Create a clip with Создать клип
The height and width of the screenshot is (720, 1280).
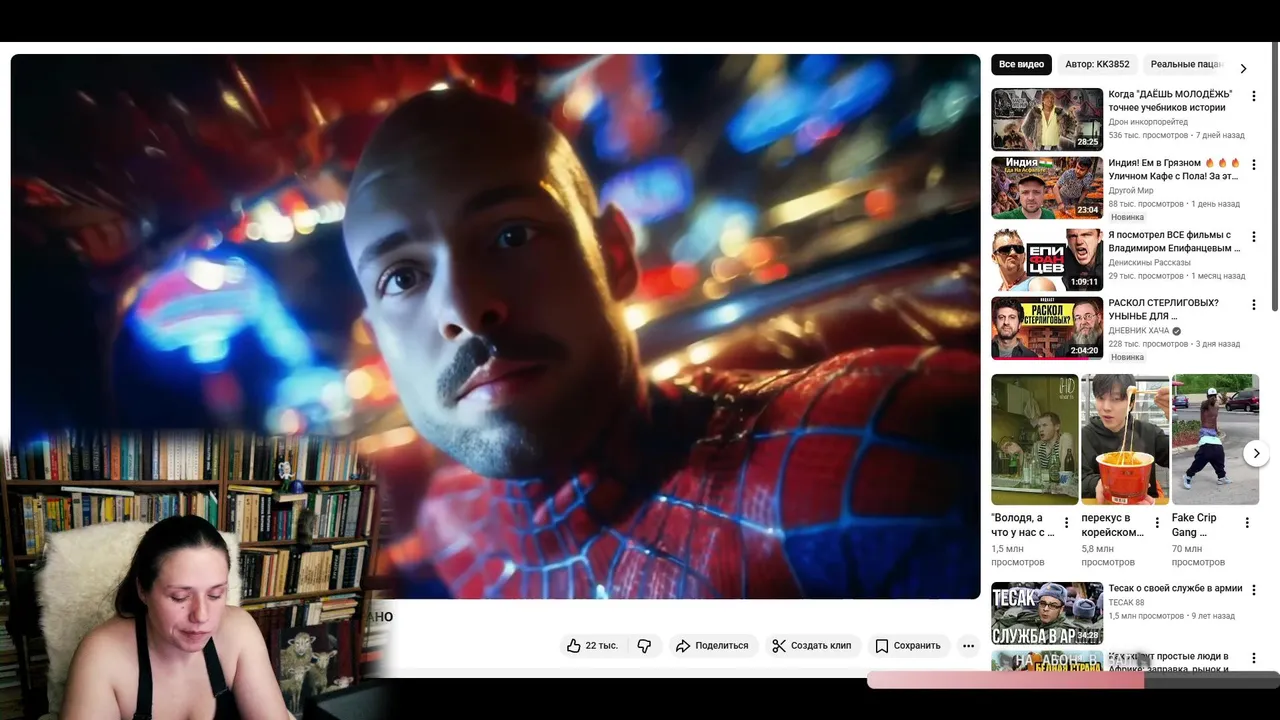pos(812,646)
